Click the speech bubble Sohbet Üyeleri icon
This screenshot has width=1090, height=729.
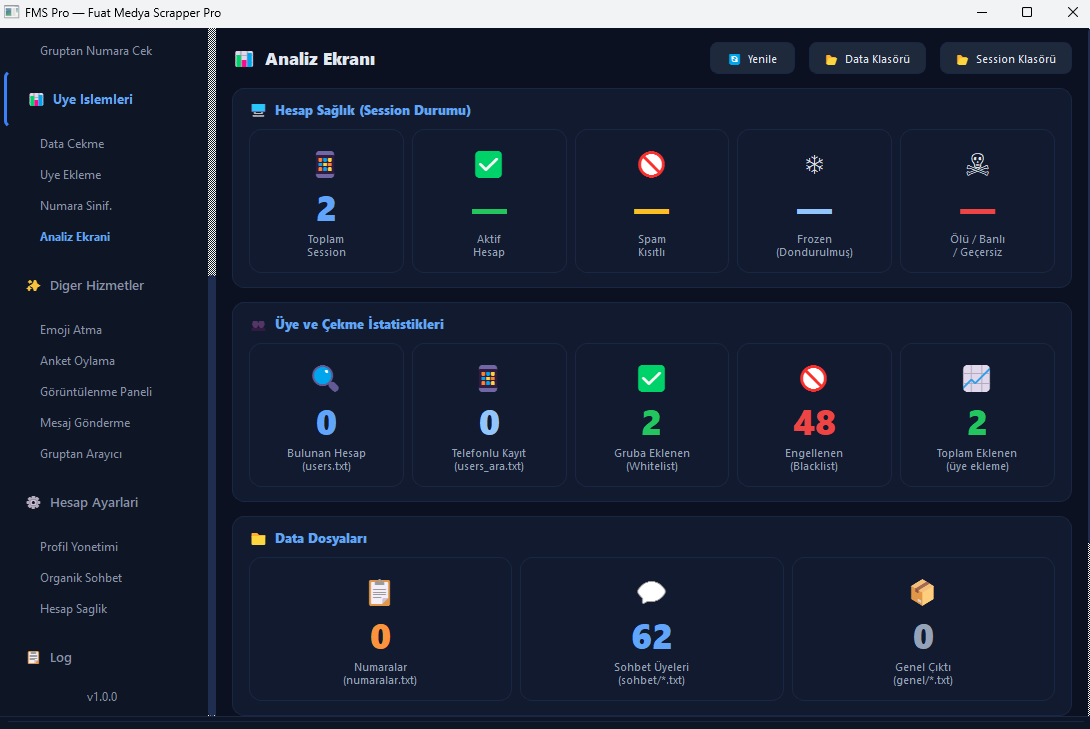(x=651, y=593)
